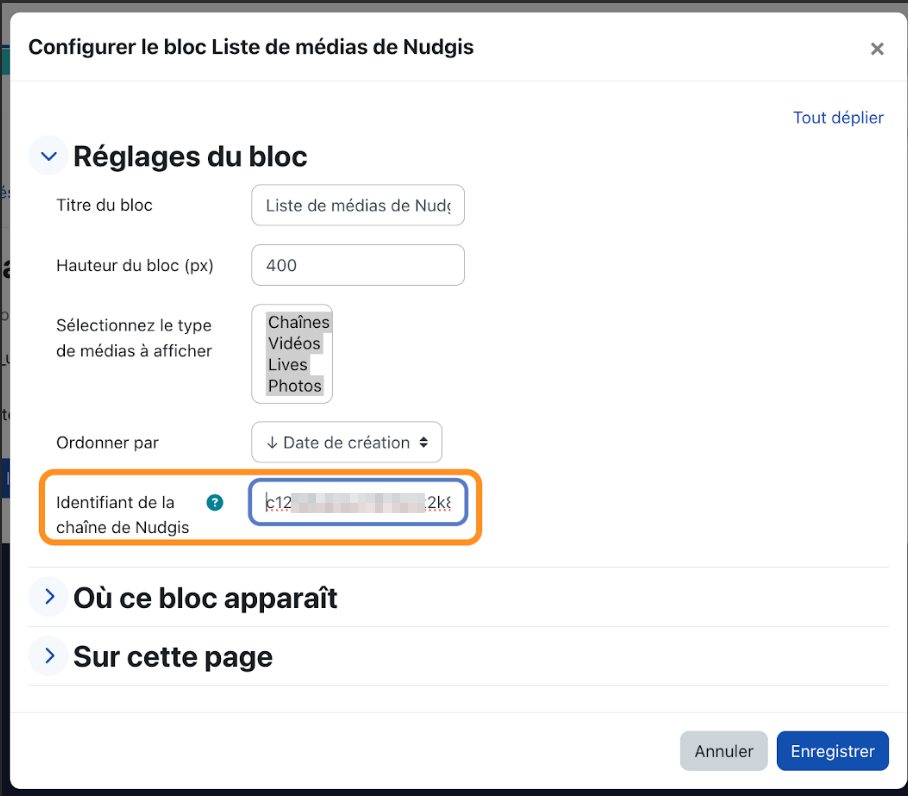
Task: Expand the Sur cette page section
Action: pos(49,655)
